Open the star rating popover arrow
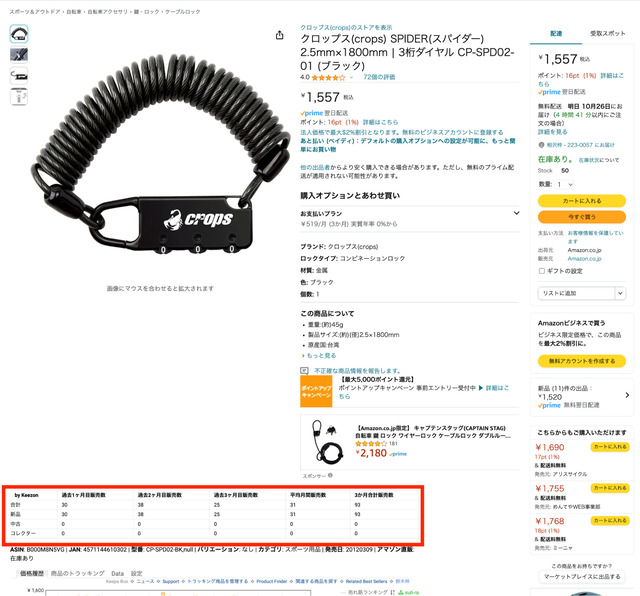 351,77
